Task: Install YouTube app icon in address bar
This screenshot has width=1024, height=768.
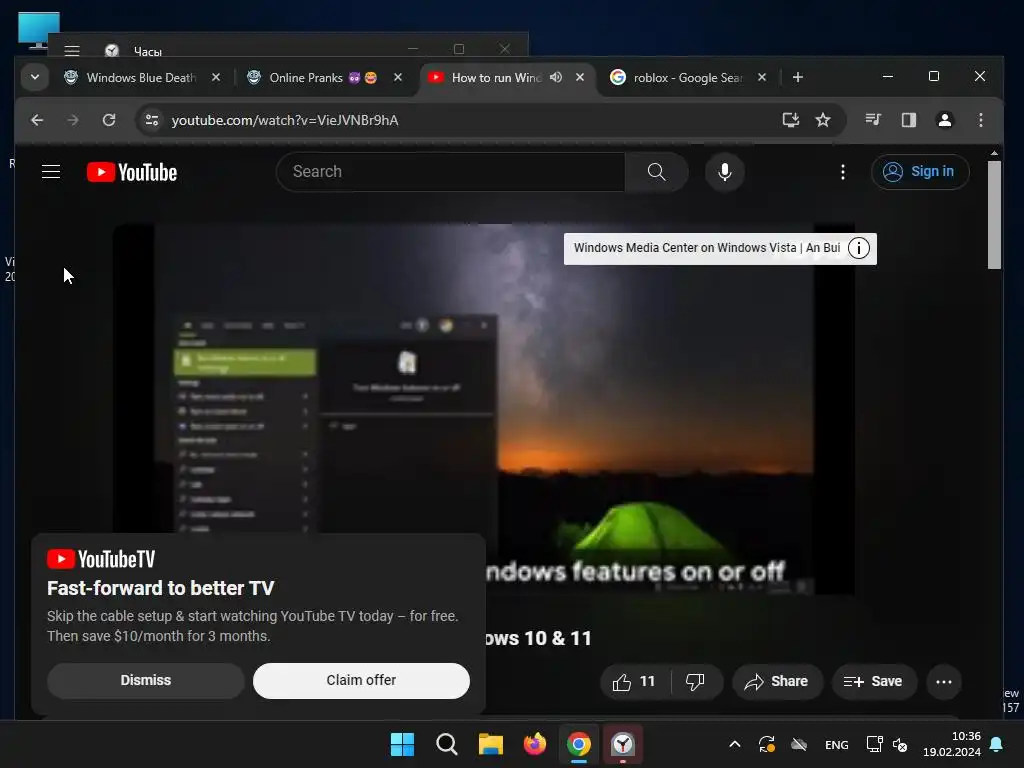Action: click(790, 120)
